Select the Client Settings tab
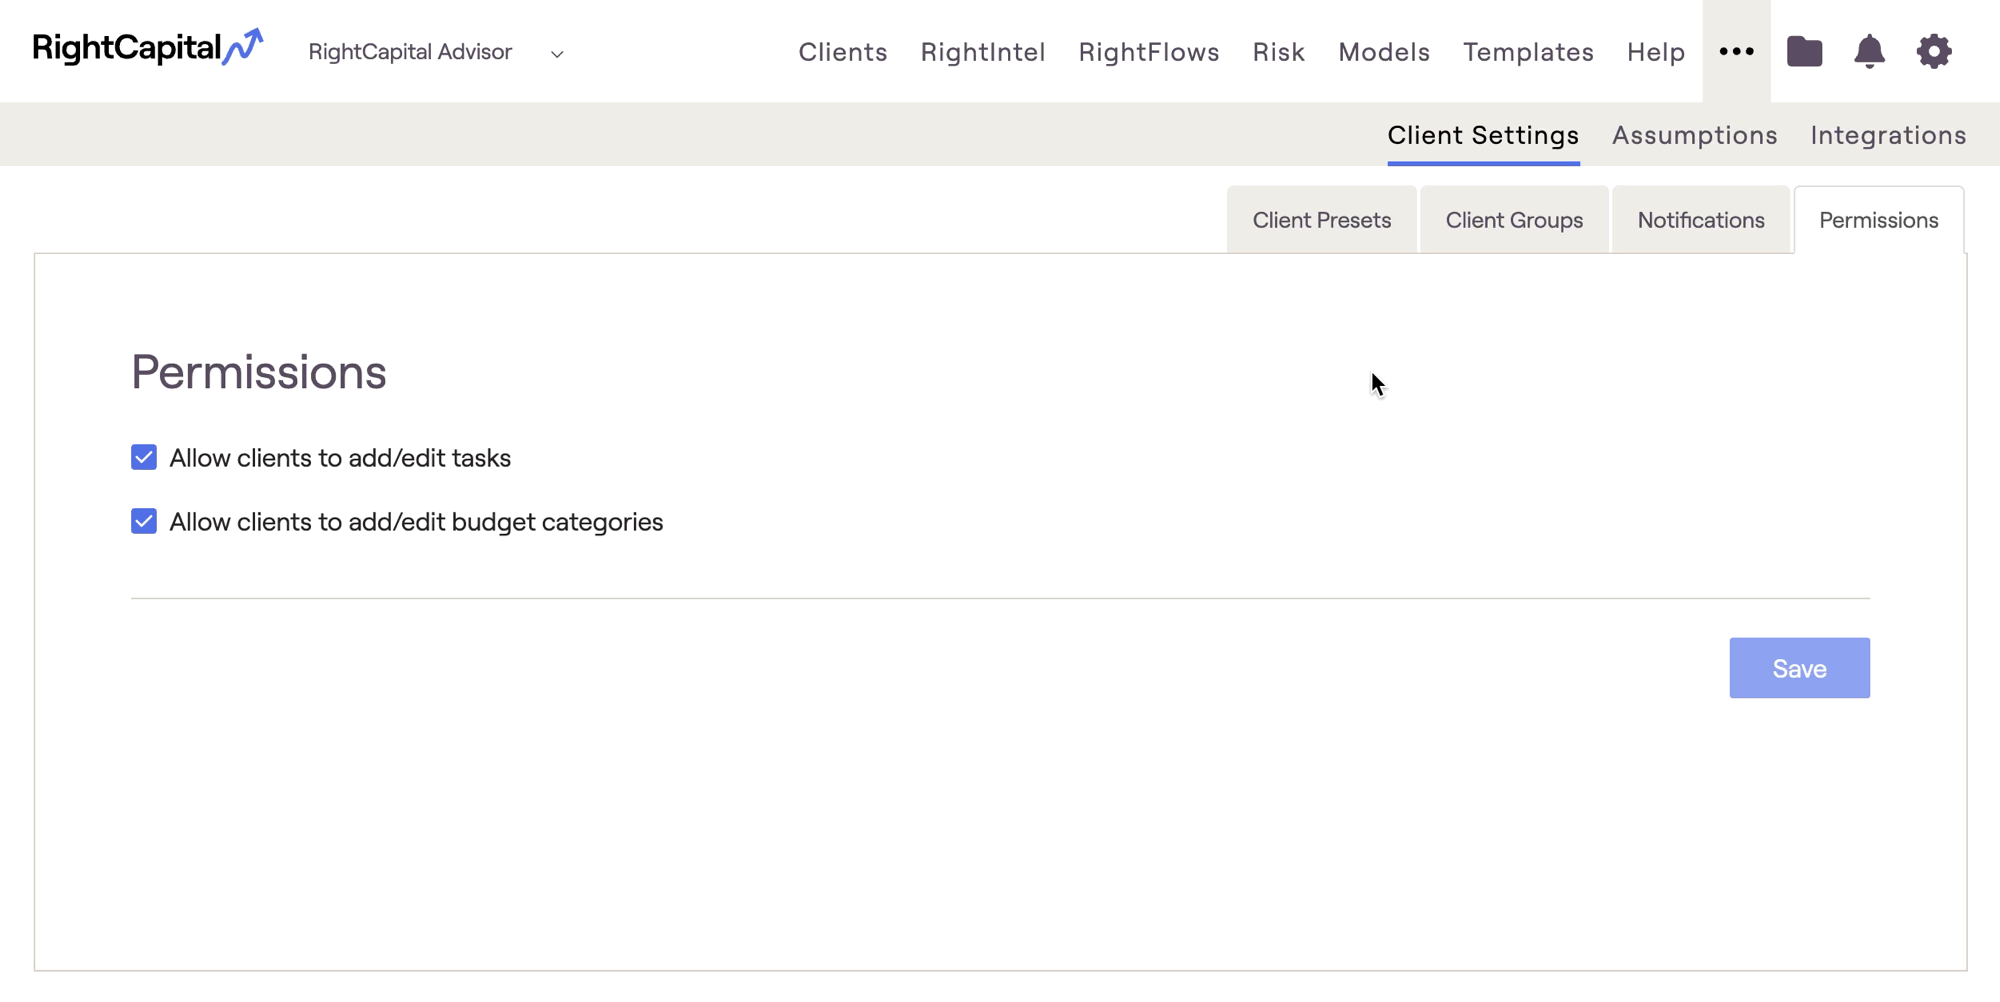The width and height of the screenshot is (2000, 1002). [x=1483, y=135]
